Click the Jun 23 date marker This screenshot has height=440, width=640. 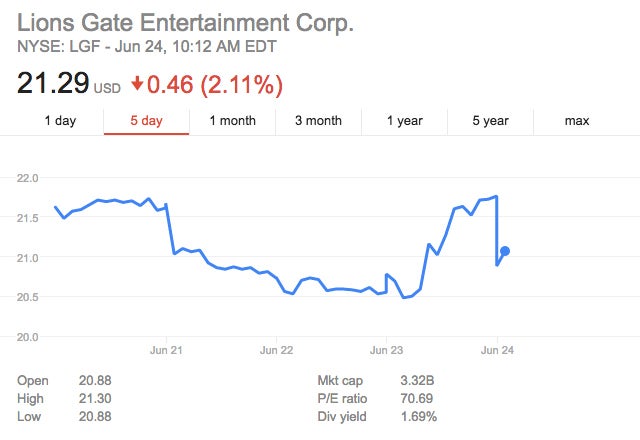[x=386, y=350]
